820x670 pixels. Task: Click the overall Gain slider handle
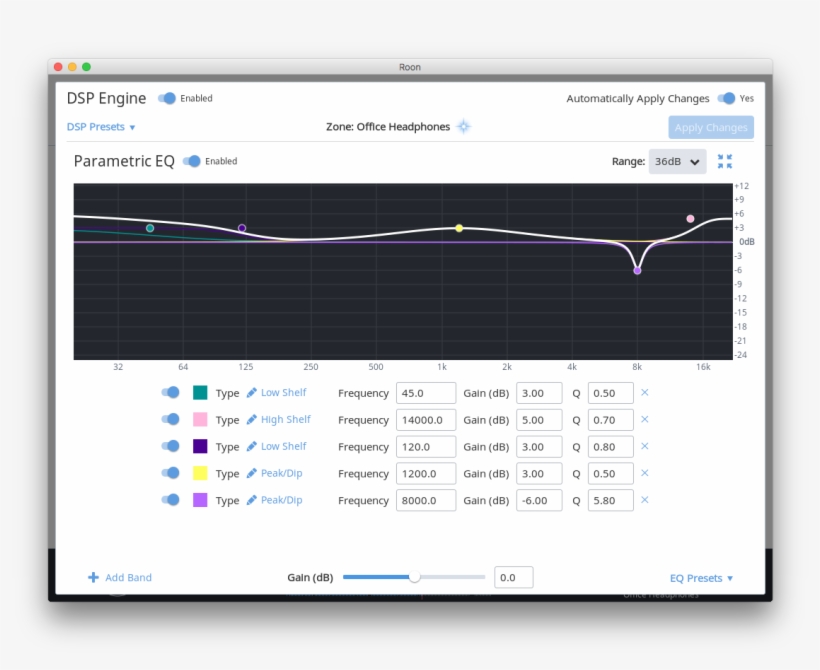click(415, 577)
